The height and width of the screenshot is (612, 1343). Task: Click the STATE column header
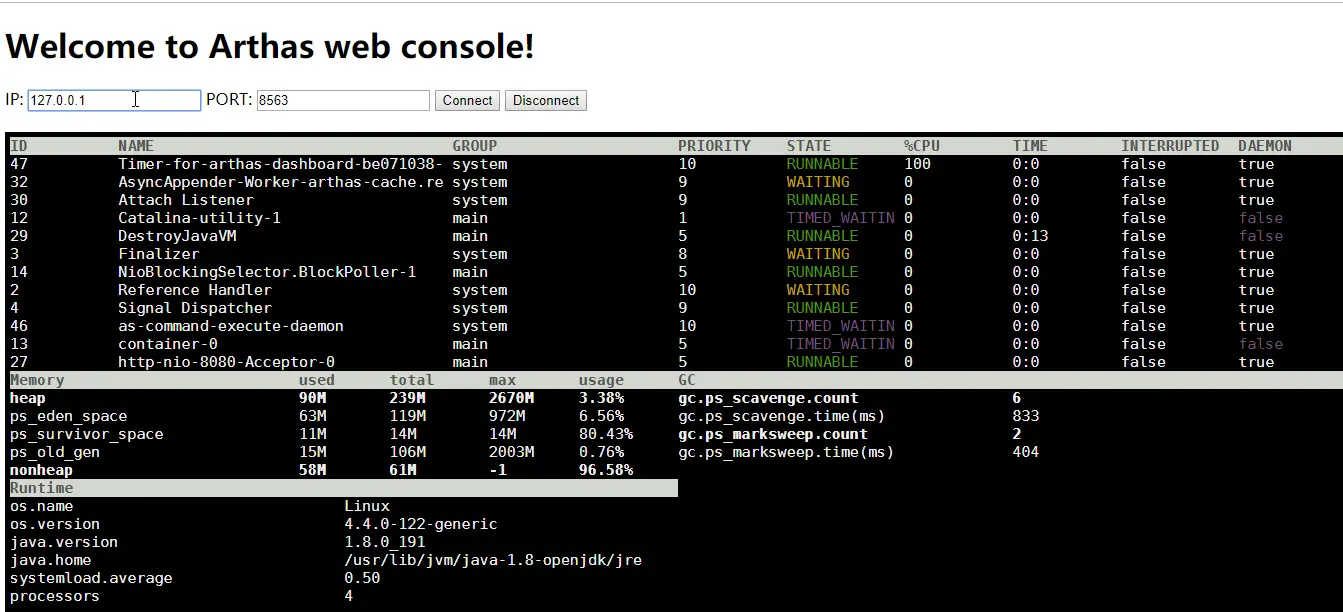point(809,146)
